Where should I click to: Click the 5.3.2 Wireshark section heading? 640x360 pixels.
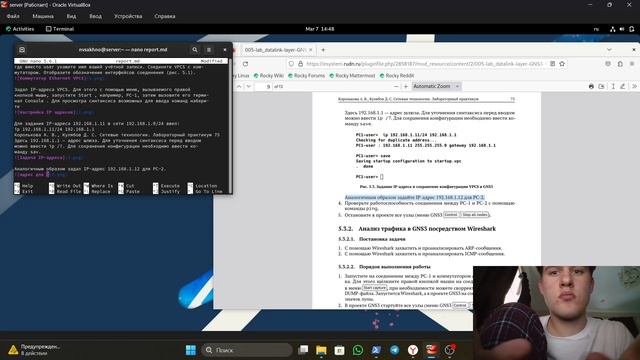pyautogui.click(x=417, y=229)
